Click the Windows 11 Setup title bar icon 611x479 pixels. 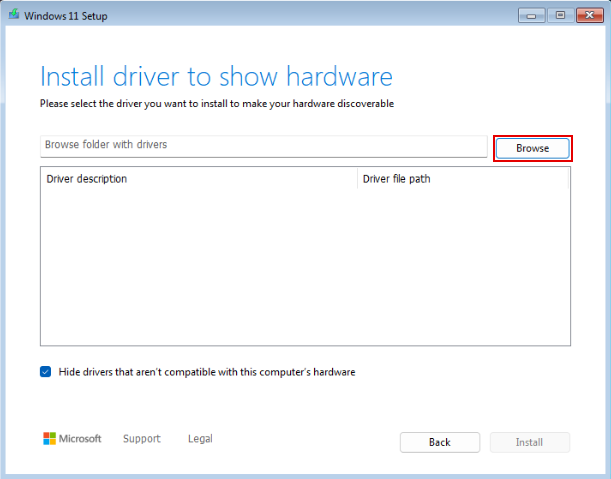coord(14,15)
